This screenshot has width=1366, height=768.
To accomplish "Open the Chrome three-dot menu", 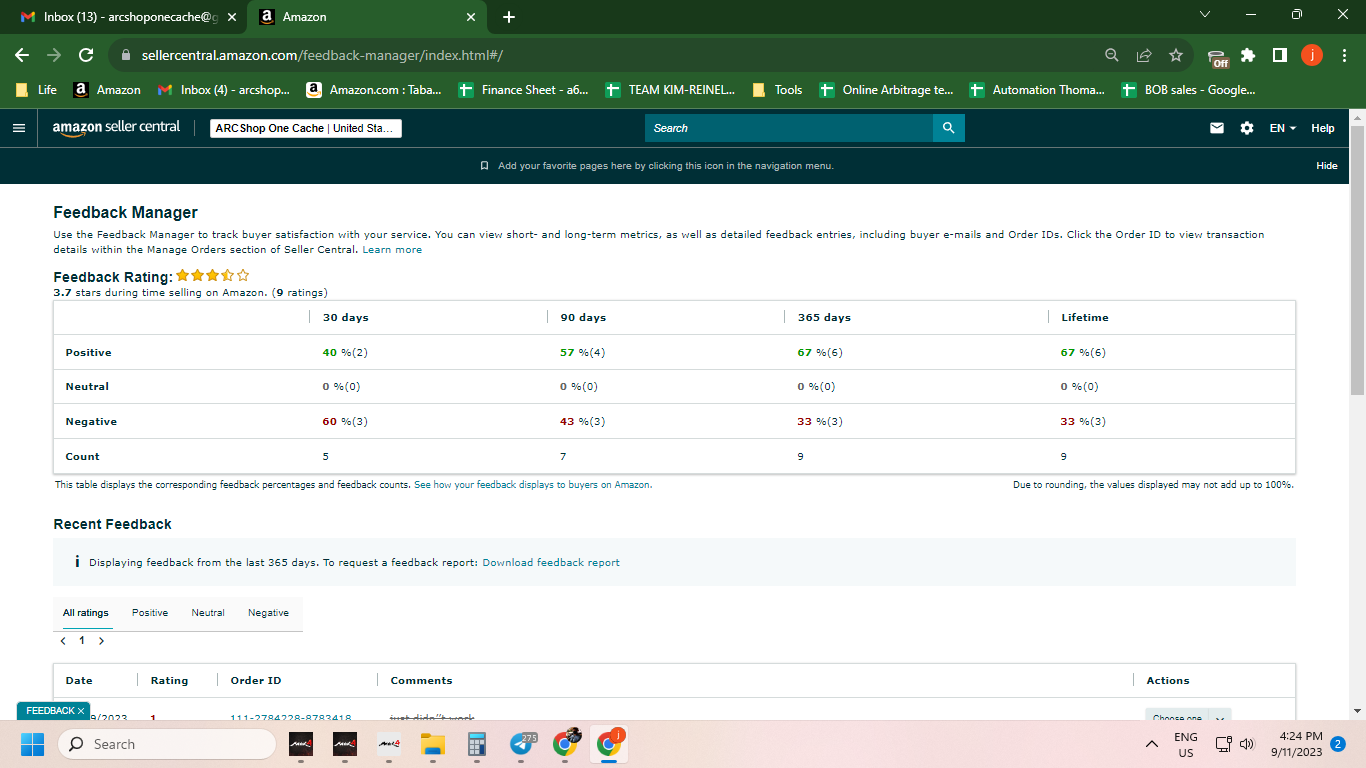I will 1343,55.
